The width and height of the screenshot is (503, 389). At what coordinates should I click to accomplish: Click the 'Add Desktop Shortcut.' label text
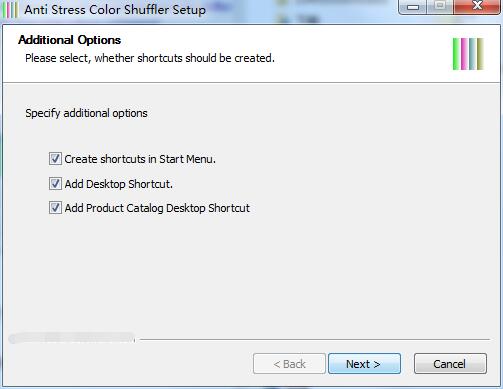click(x=119, y=184)
